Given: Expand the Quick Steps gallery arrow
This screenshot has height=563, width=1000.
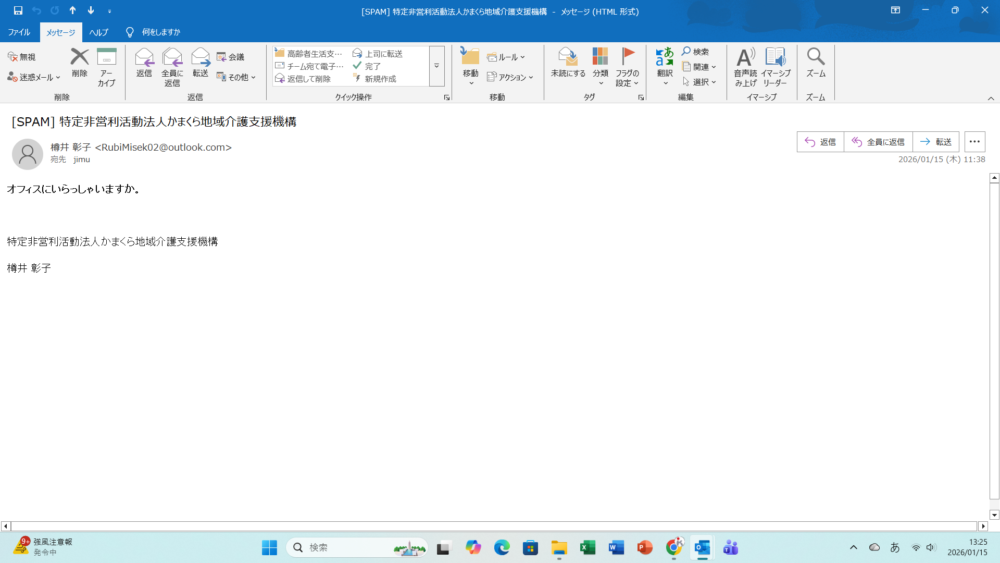Looking at the screenshot, I should click(x=437, y=66).
